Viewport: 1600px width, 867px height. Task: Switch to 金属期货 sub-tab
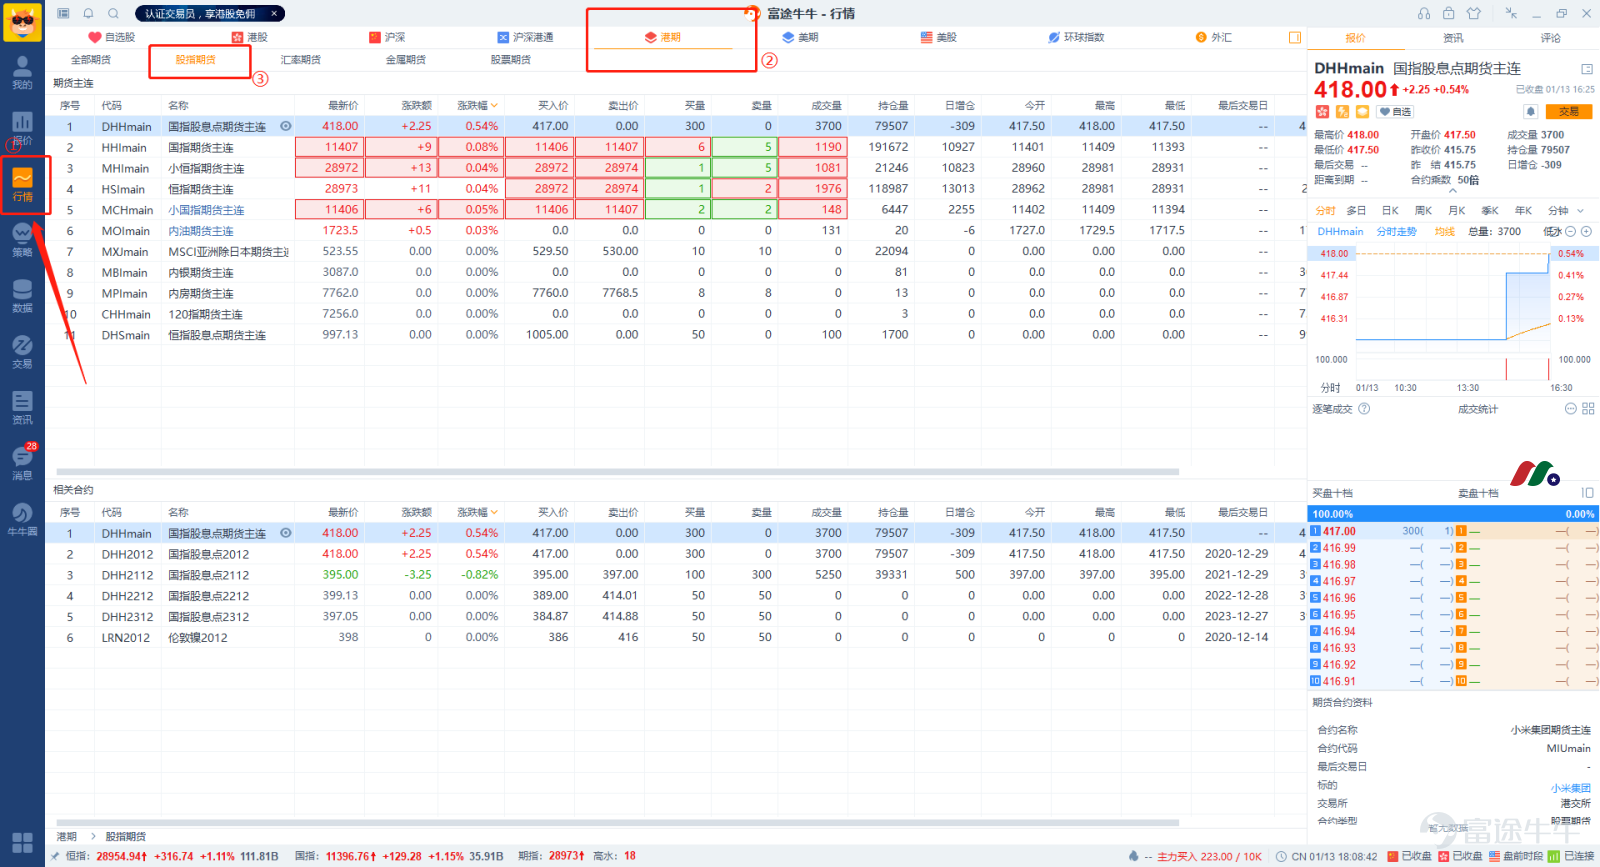[406, 60]
